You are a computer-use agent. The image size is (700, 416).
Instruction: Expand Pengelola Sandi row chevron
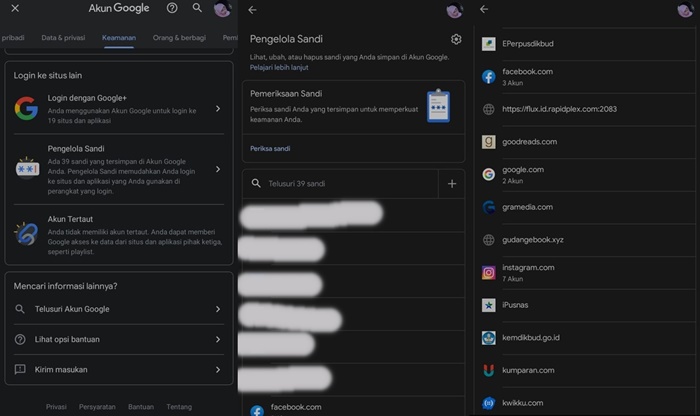click(218, 169)
